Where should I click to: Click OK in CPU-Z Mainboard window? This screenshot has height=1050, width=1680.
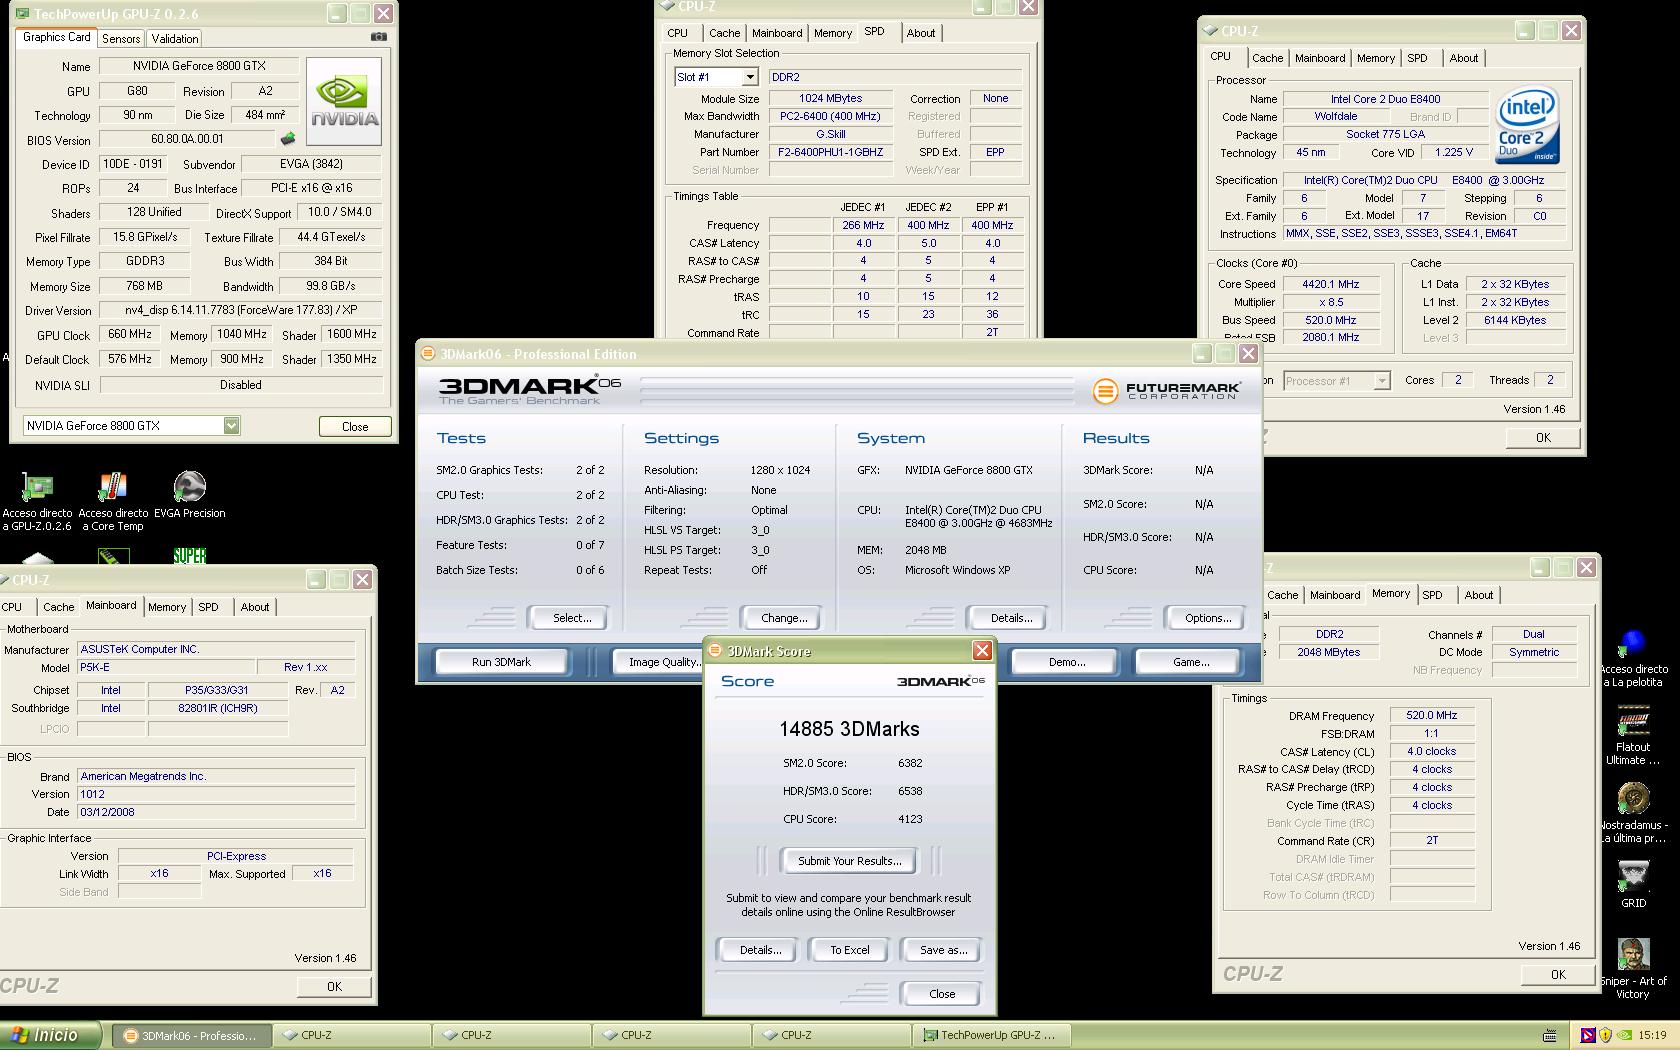[334, 986]
